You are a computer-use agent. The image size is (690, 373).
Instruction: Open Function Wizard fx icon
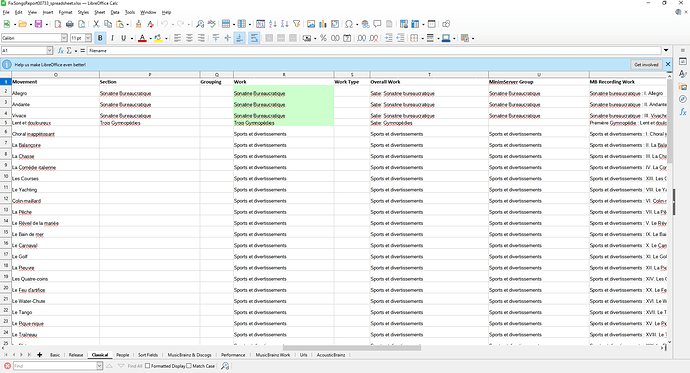tap(61, 51)
